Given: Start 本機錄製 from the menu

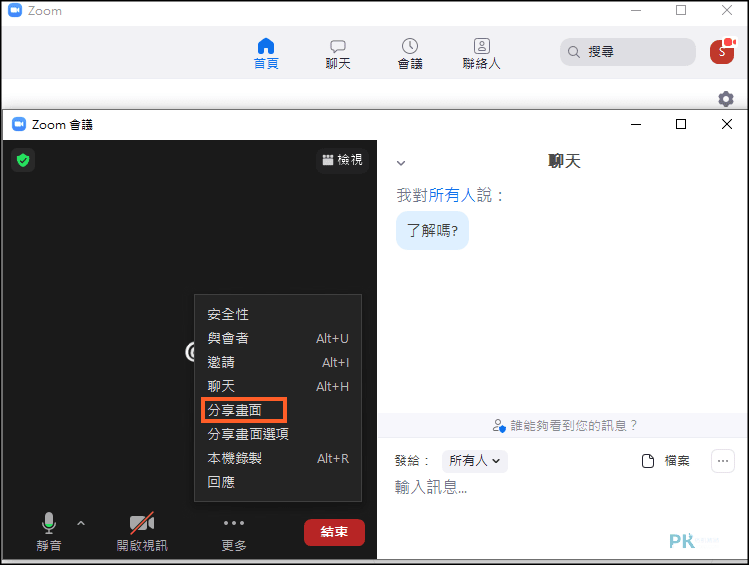Looking at the screenshot, I should tap(278, 458).
